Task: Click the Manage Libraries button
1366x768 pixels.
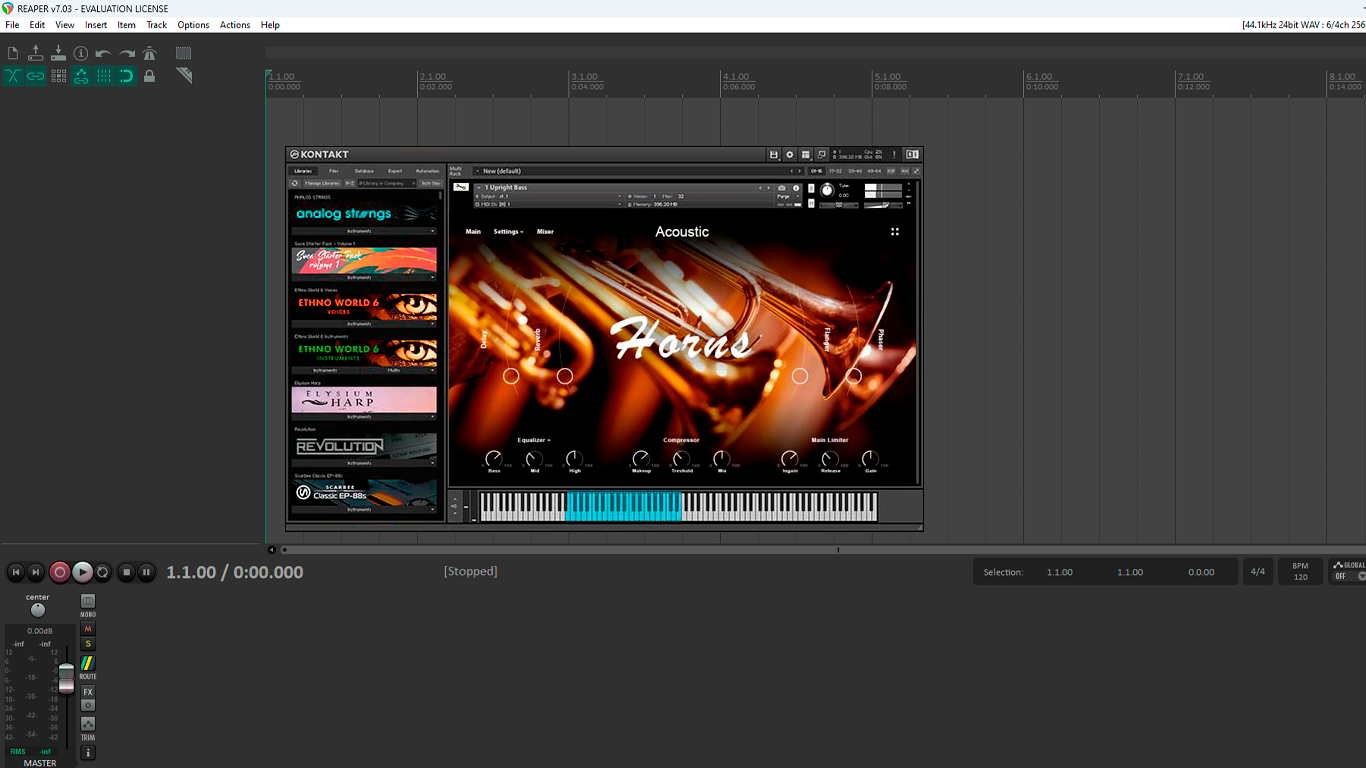Action: (322, 183)
